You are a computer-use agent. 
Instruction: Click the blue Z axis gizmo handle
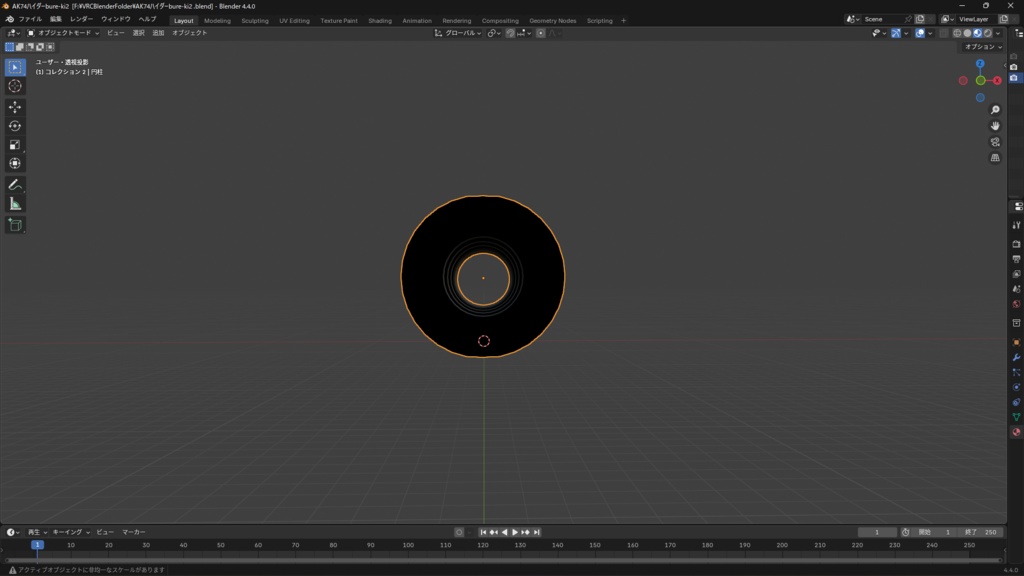(980, 63)
